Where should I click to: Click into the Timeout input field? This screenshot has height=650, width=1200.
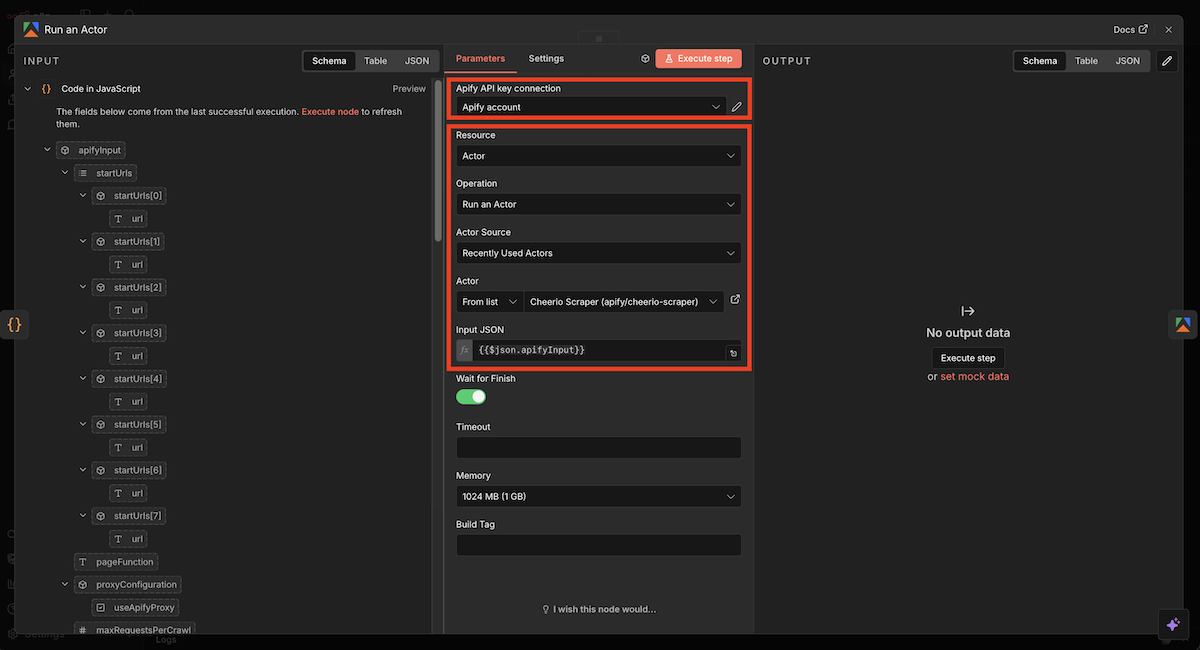tap(598, 448)
